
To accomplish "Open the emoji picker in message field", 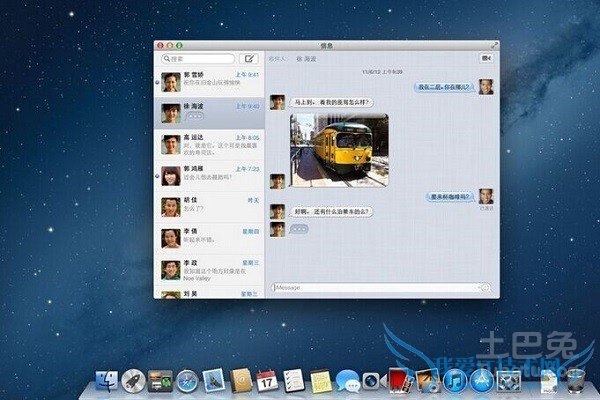I will point(485,288).
